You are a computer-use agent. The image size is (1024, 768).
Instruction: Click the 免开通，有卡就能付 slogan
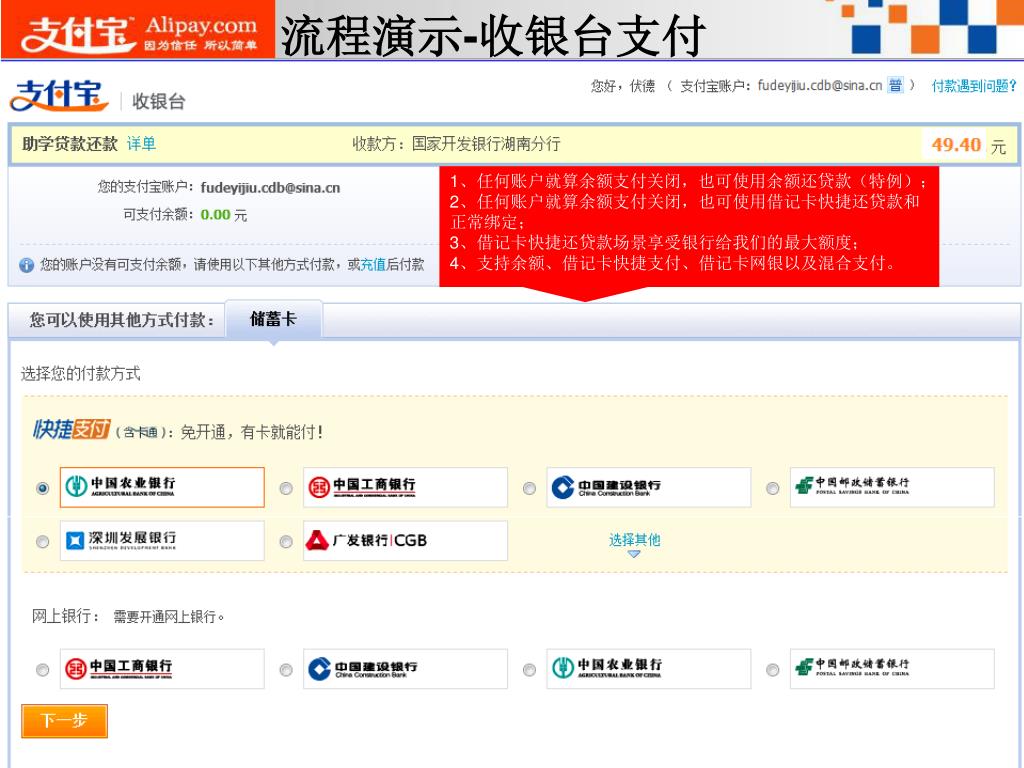251,432
